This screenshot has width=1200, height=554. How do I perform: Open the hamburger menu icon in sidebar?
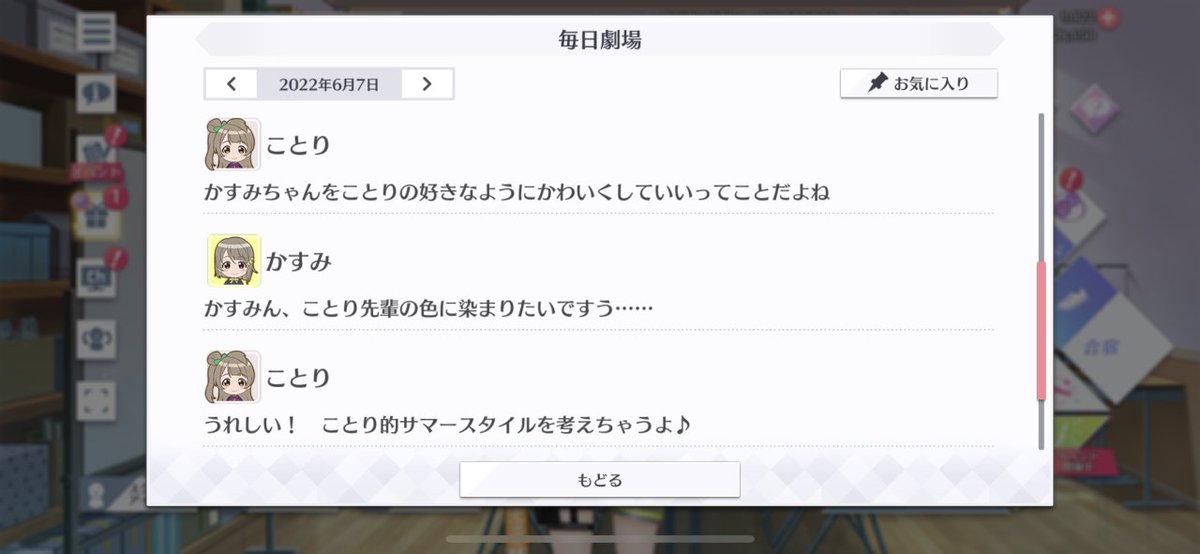(x=97, y=32)
